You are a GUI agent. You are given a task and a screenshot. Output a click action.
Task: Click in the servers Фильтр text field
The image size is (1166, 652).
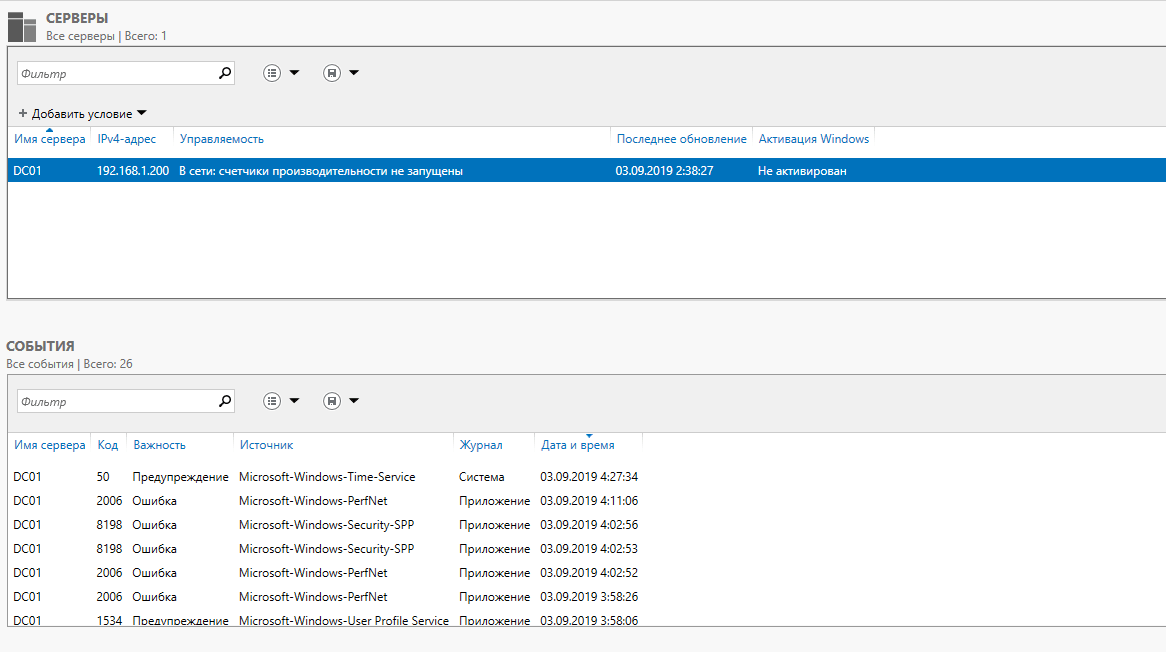click(x=115, y=73)
